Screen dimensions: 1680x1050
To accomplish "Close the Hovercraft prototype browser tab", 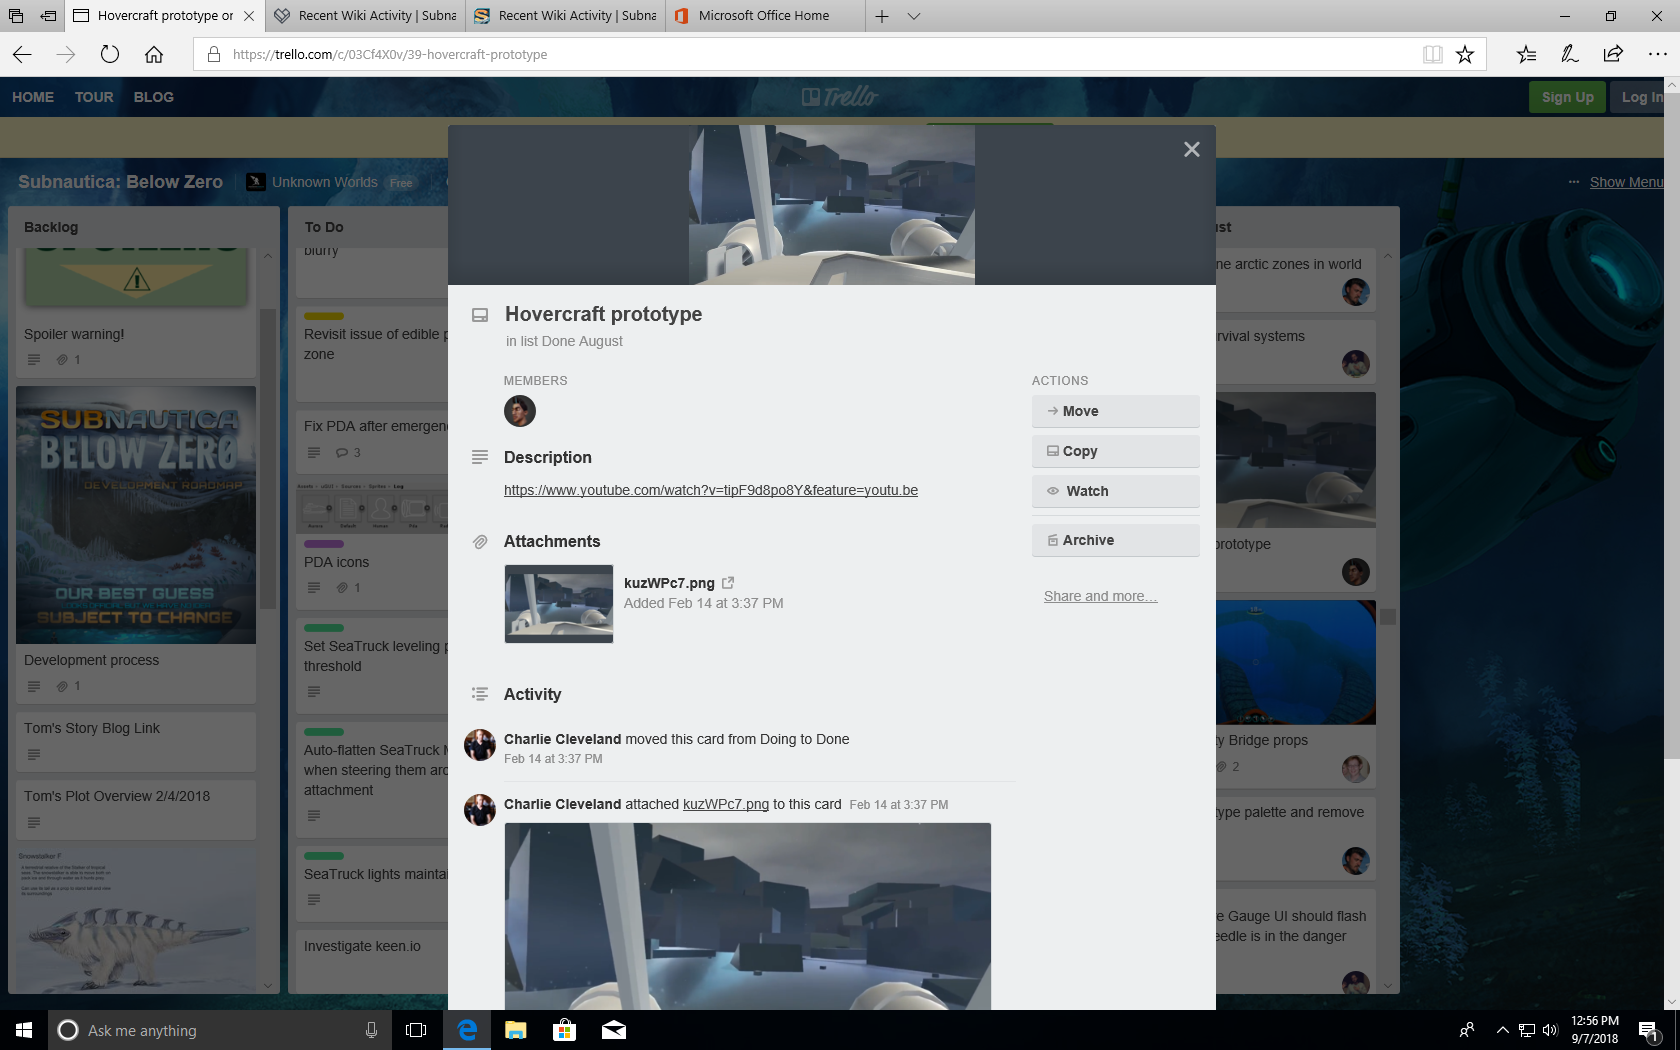I will (249, 16).
